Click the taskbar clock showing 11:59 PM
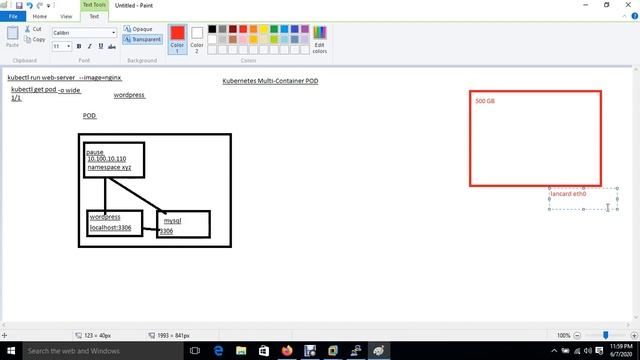The width and height of the screenshot is (640, 360). [x=621, y=351]
